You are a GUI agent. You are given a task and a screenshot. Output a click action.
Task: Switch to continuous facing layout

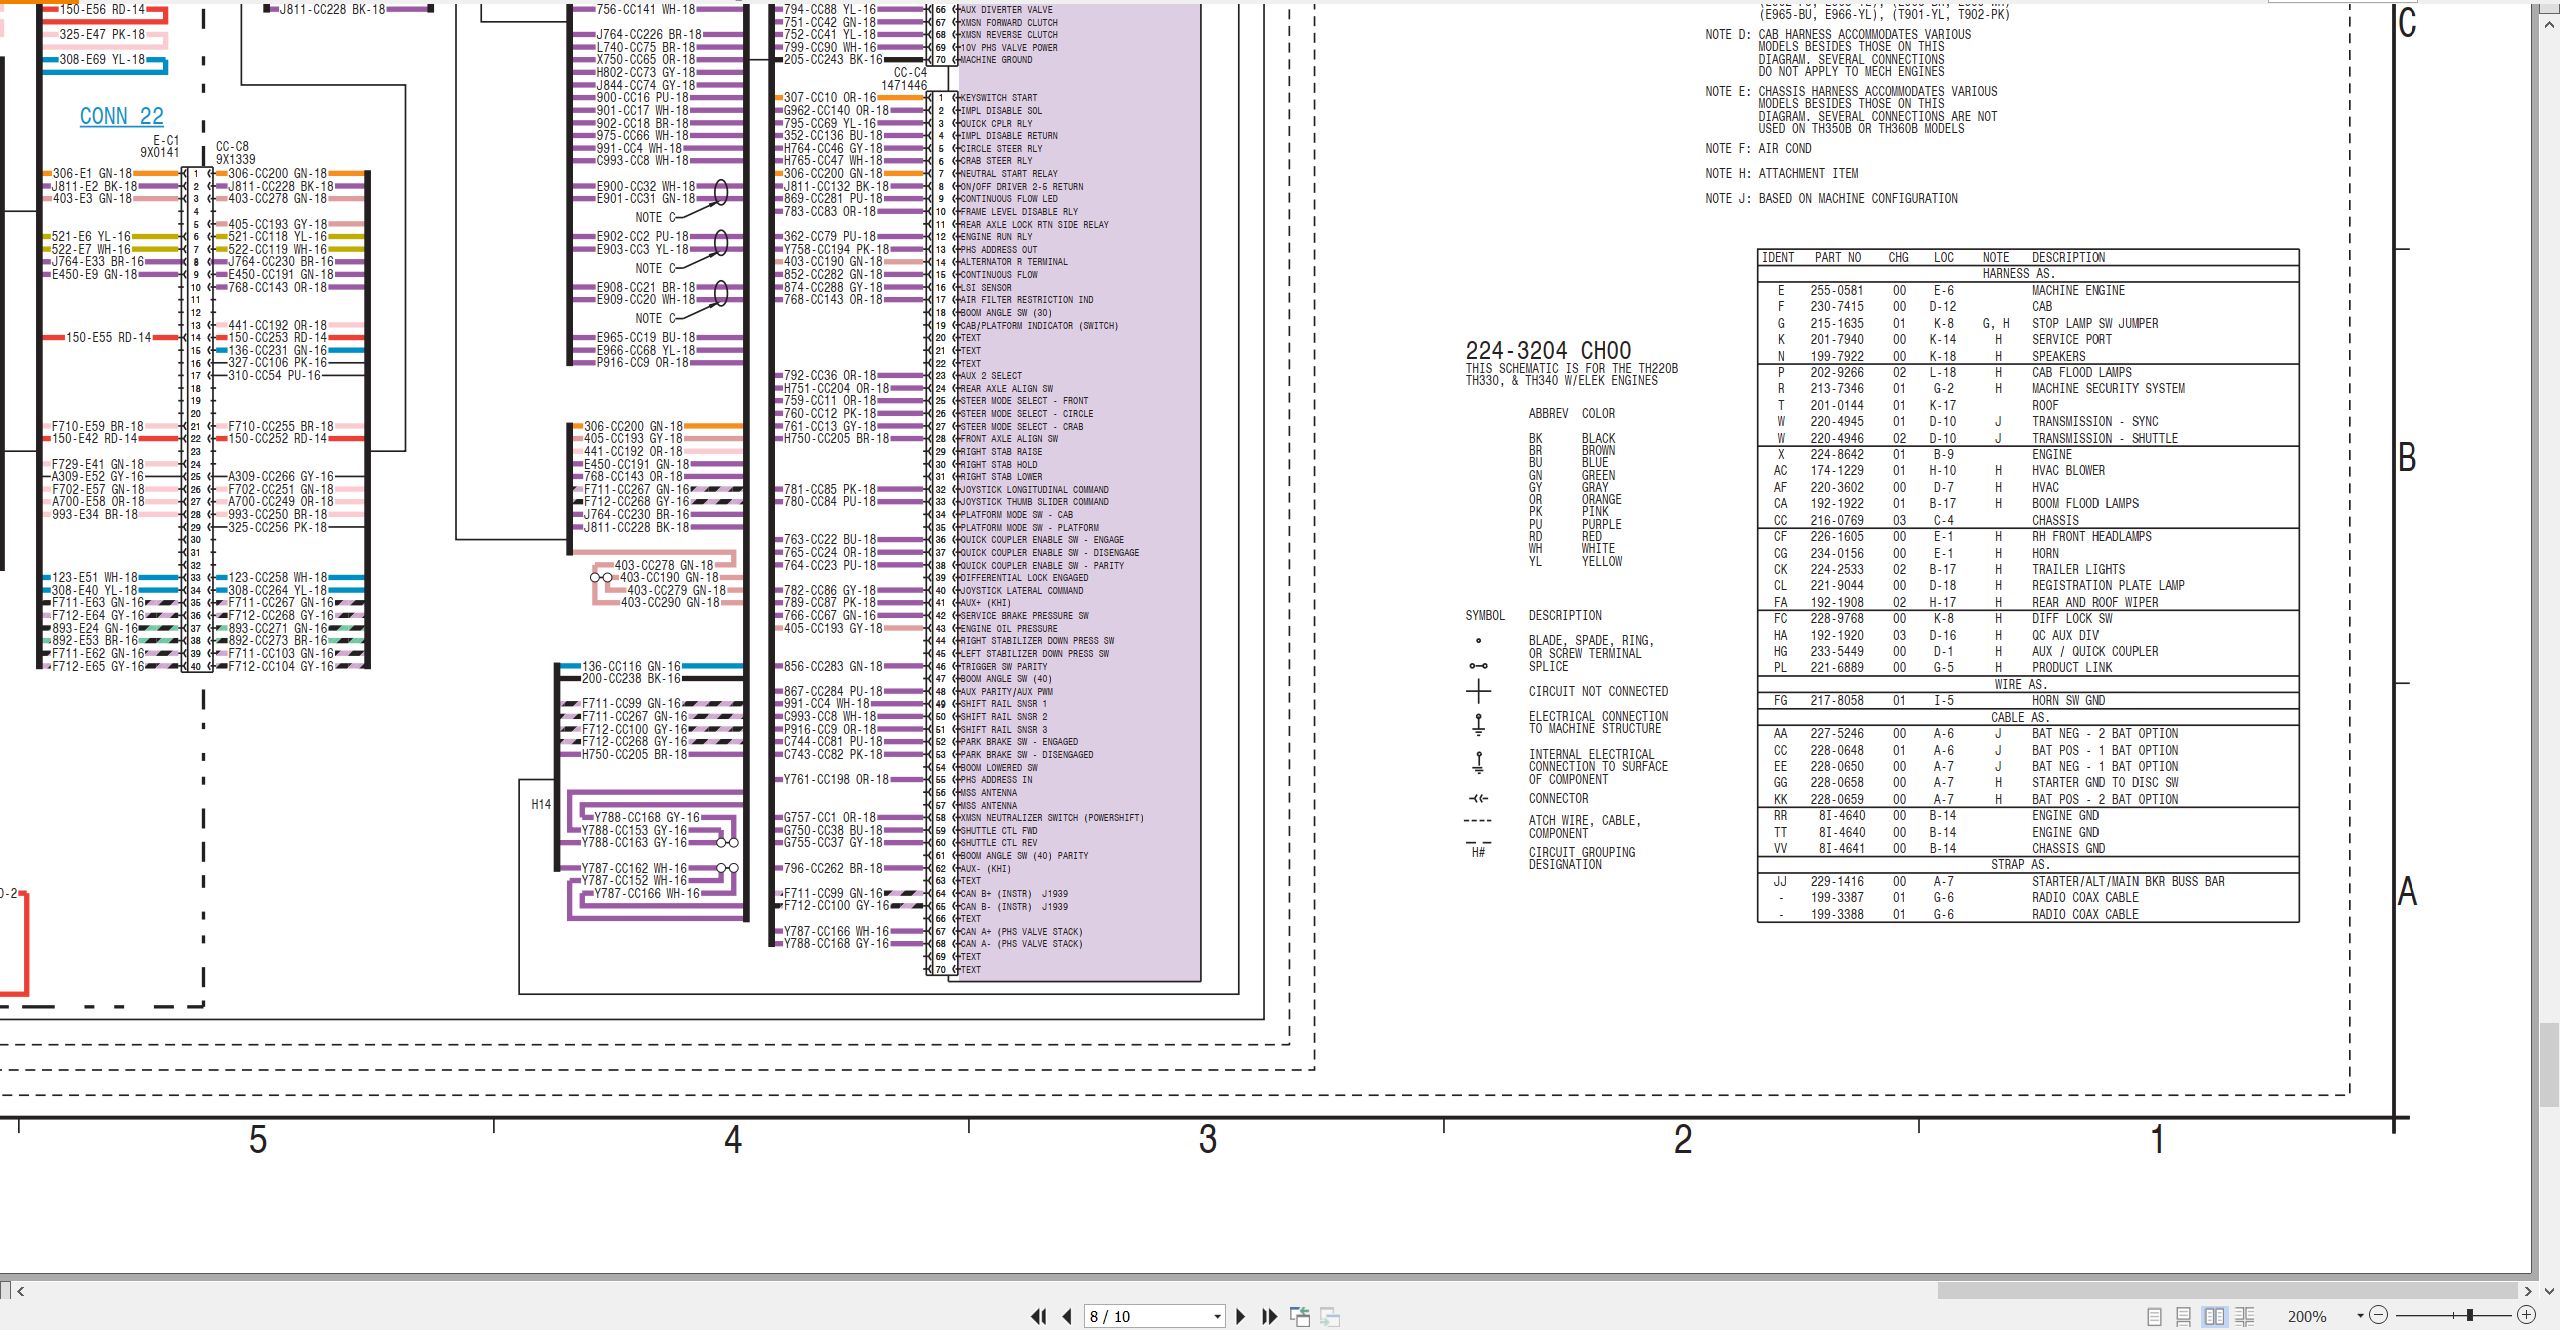(2244, 1317)
